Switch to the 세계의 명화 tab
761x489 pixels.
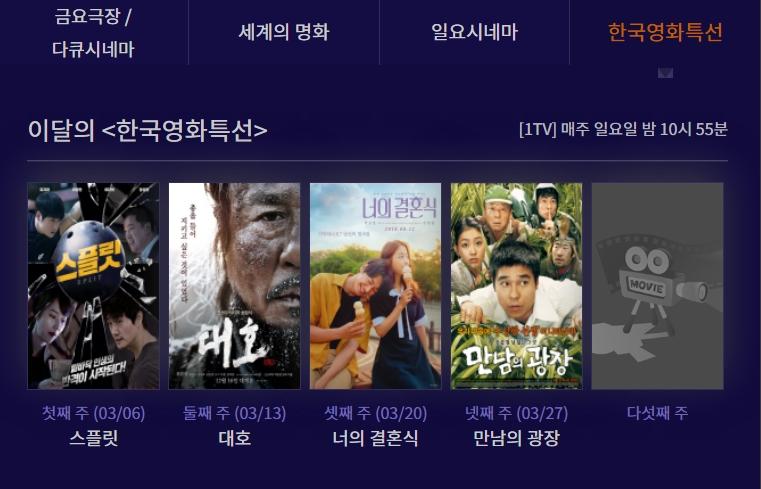click(284, 32)
